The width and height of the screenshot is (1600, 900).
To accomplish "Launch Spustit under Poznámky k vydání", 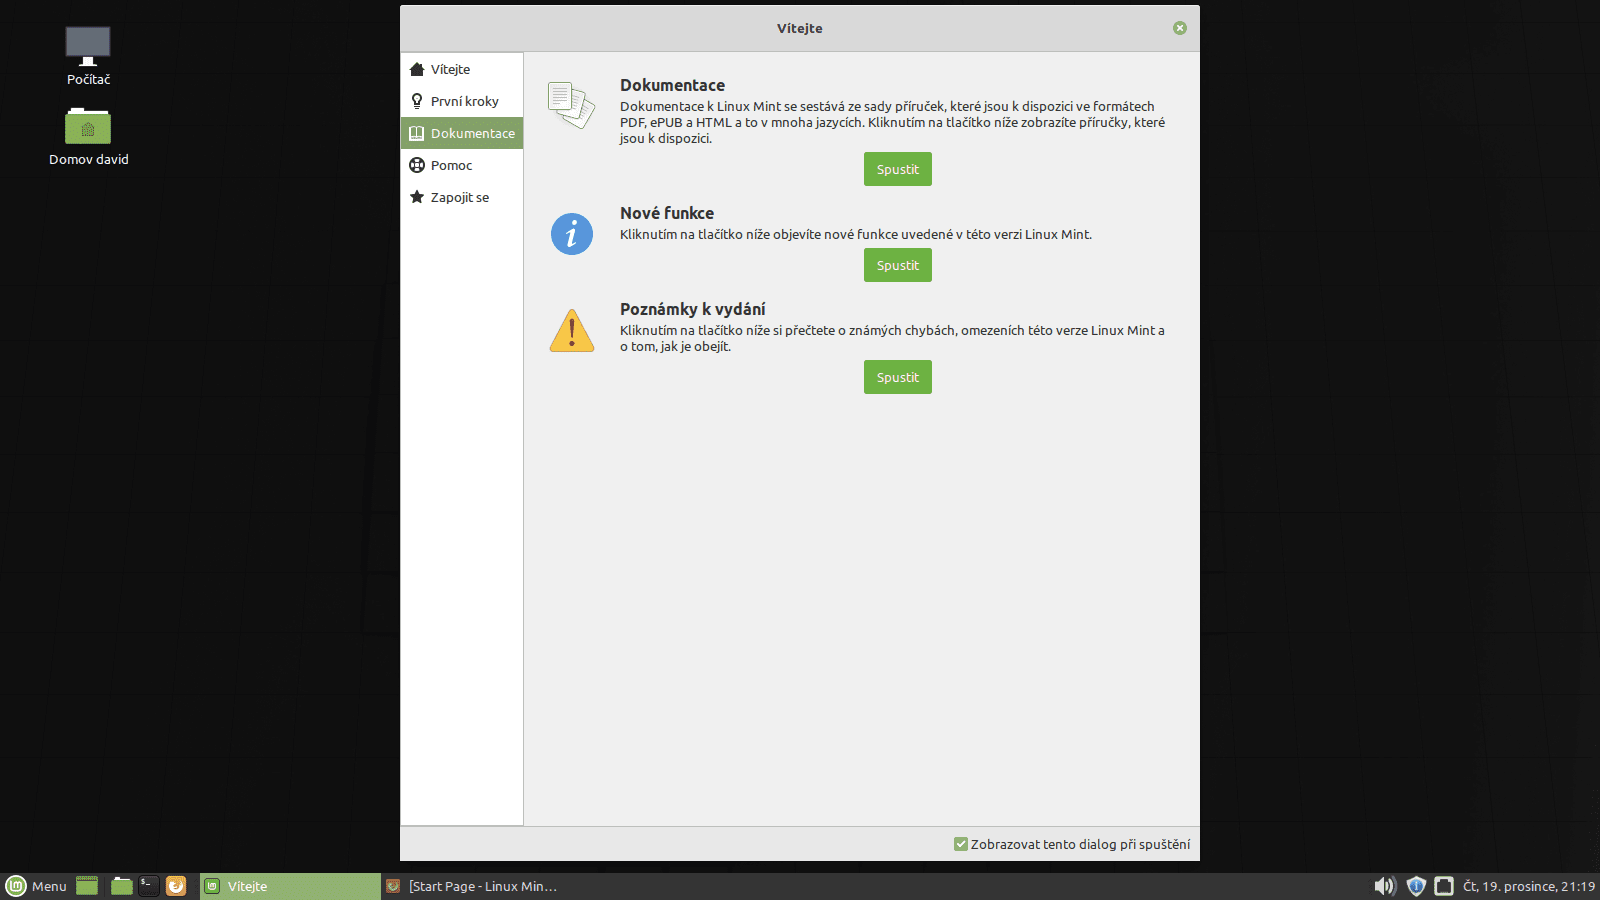I will click(897, 377).
